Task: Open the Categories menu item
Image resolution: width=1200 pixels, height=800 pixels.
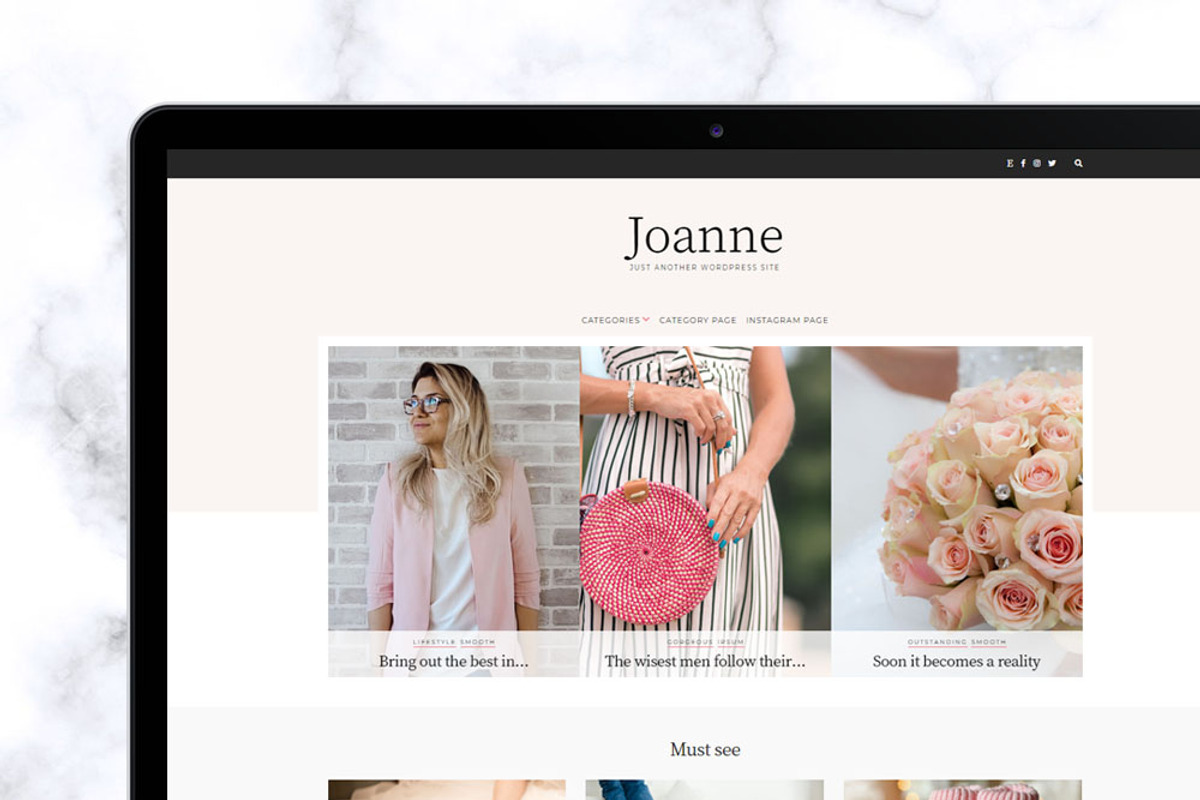Action: tap(611, 320)
